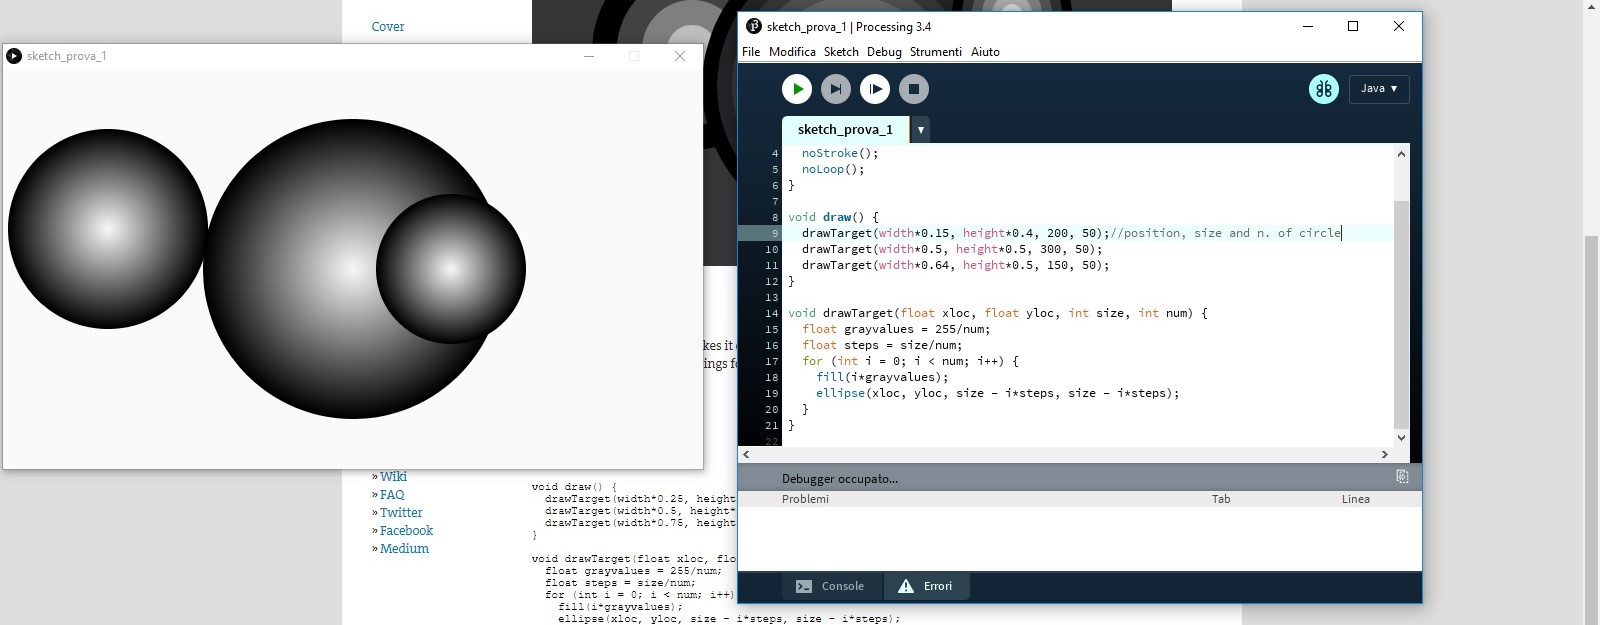Click the Processing logo icon in title bar
The height and width of the screenshot is (625, 1600).
coord(754,26)
